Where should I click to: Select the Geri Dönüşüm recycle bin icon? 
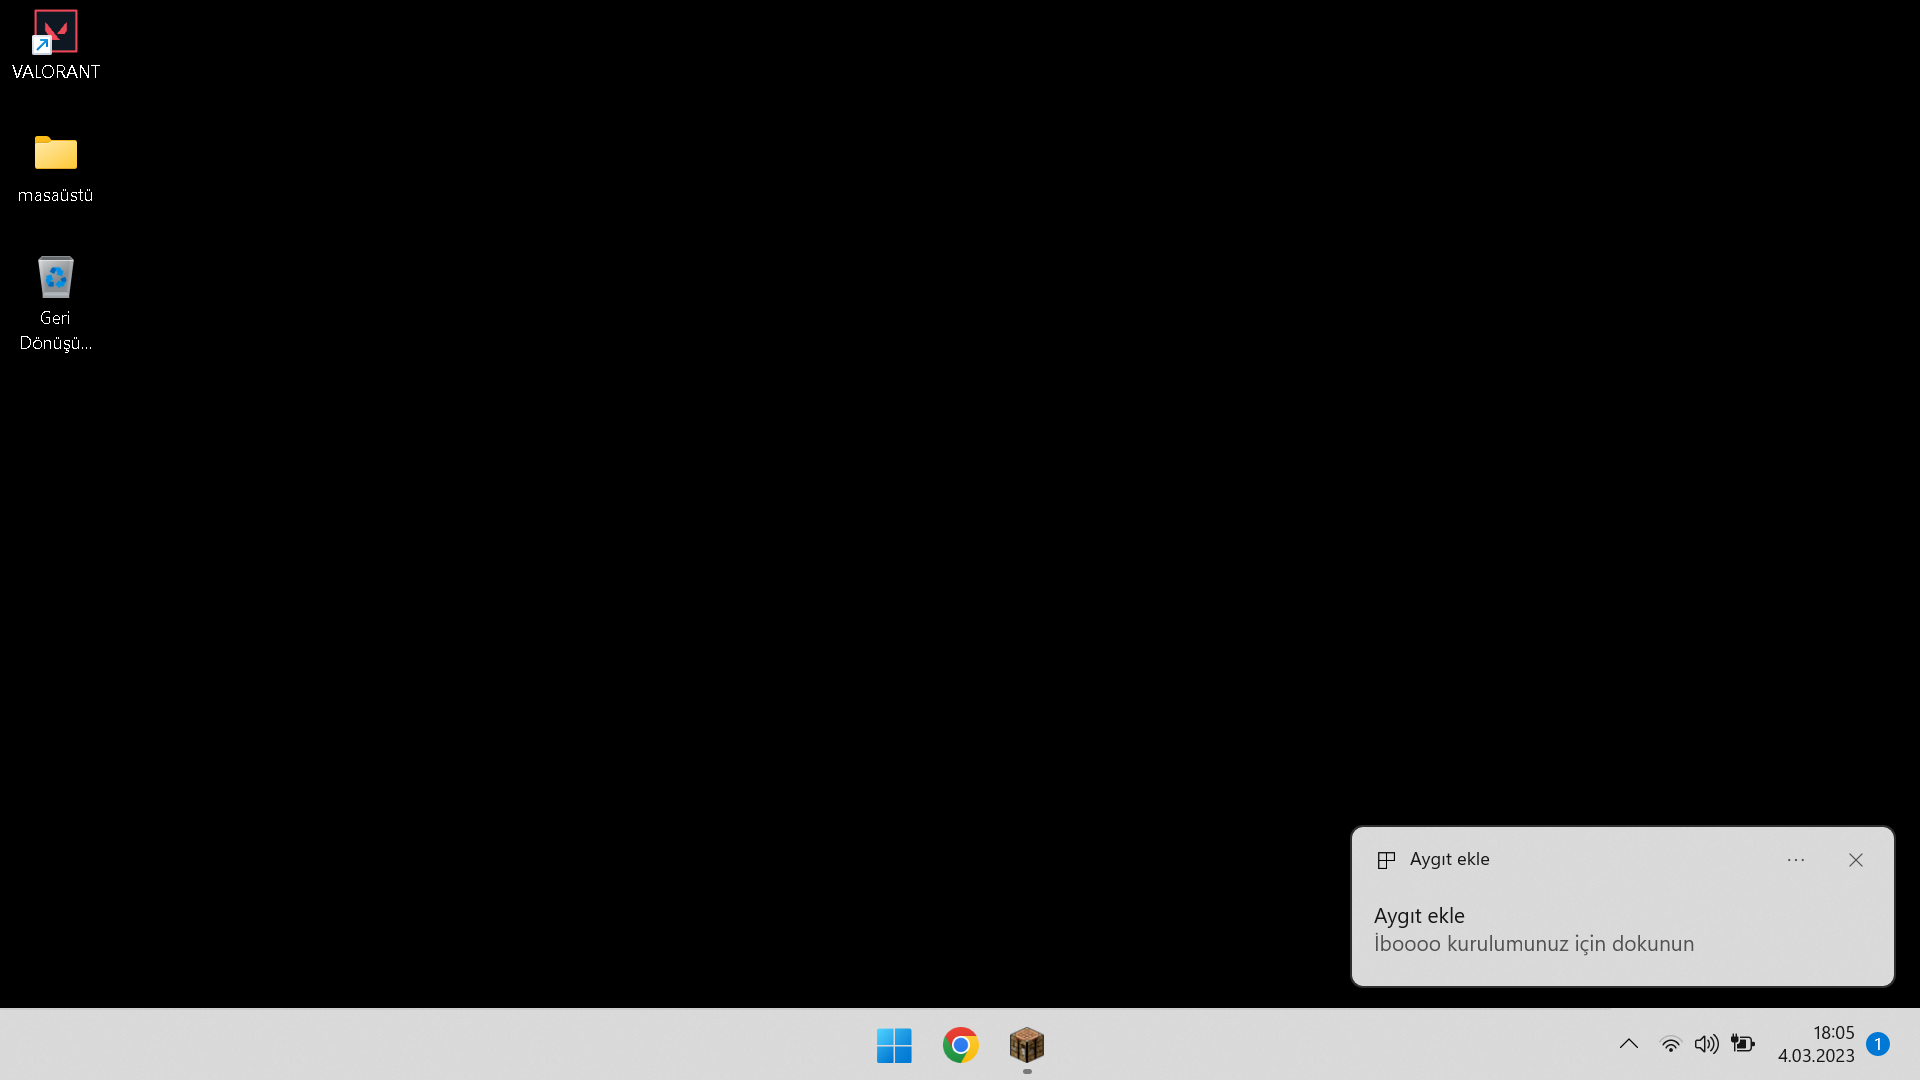tap(55, 277)
